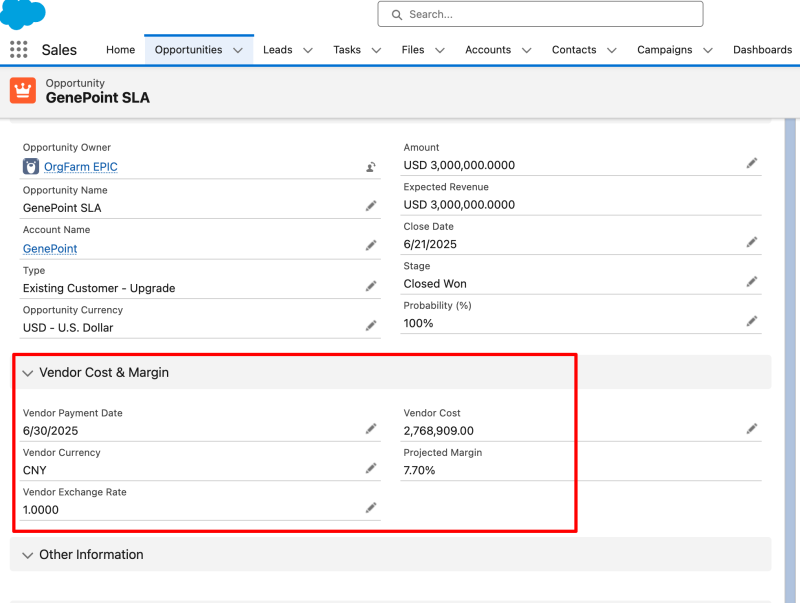Open the GenePoint account link
The image size is (800, 603).
click(50, 248)
